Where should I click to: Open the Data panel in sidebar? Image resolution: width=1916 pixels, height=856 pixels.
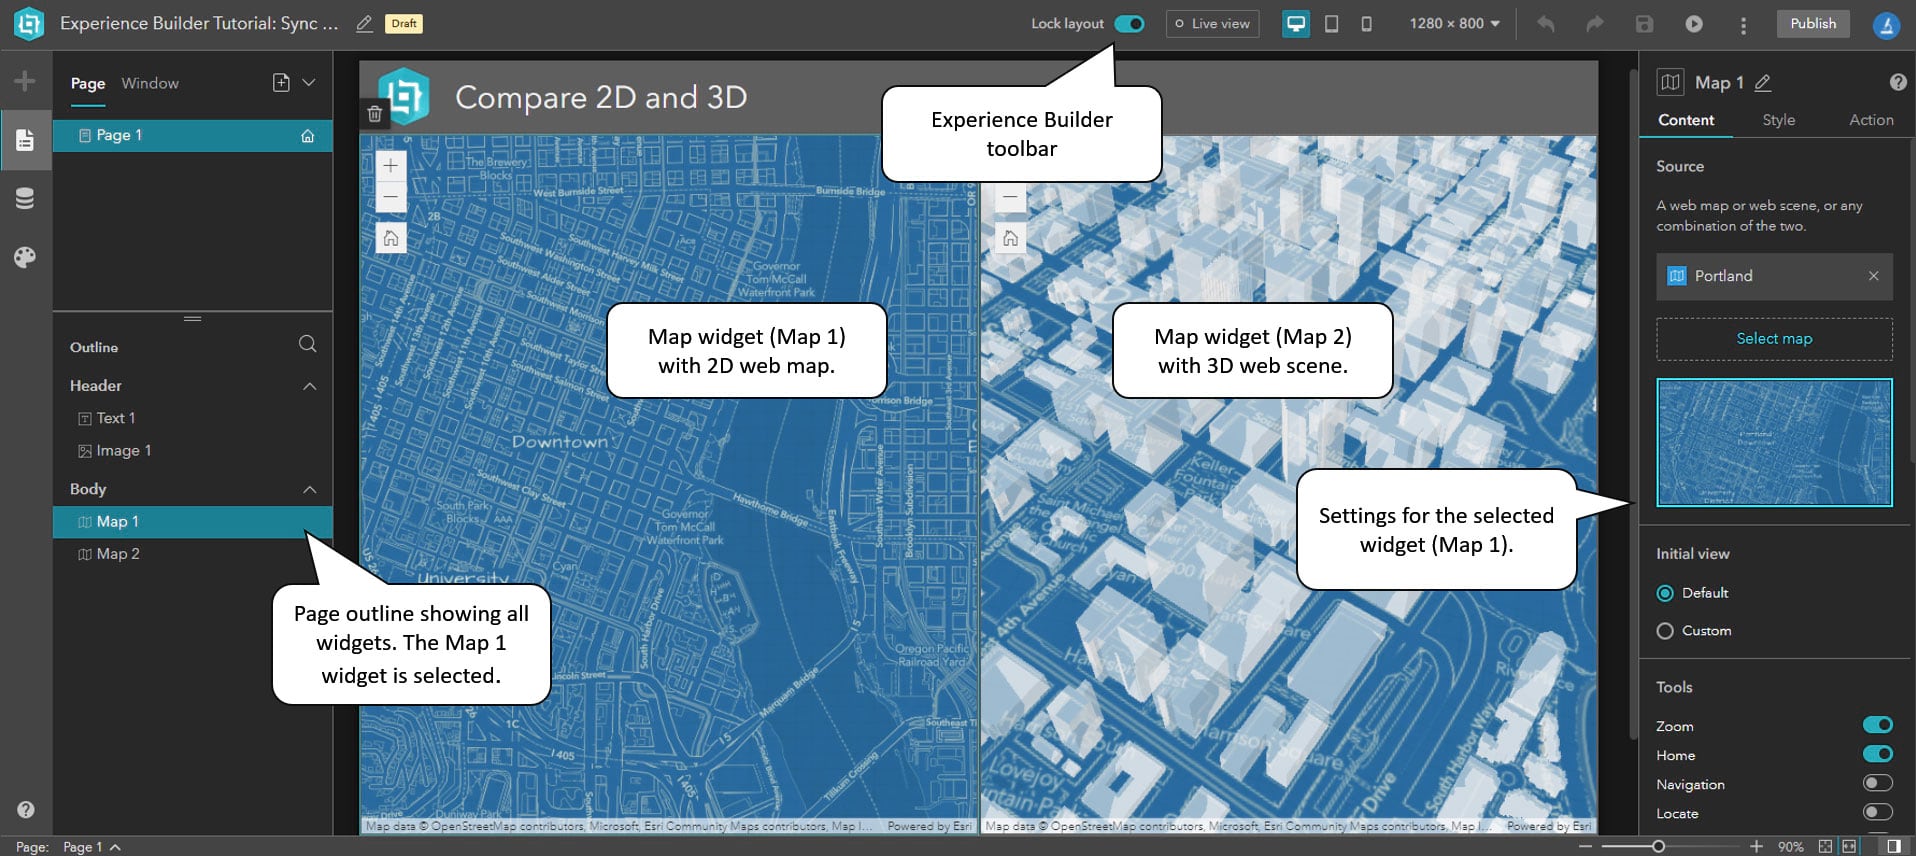point(25,199)
